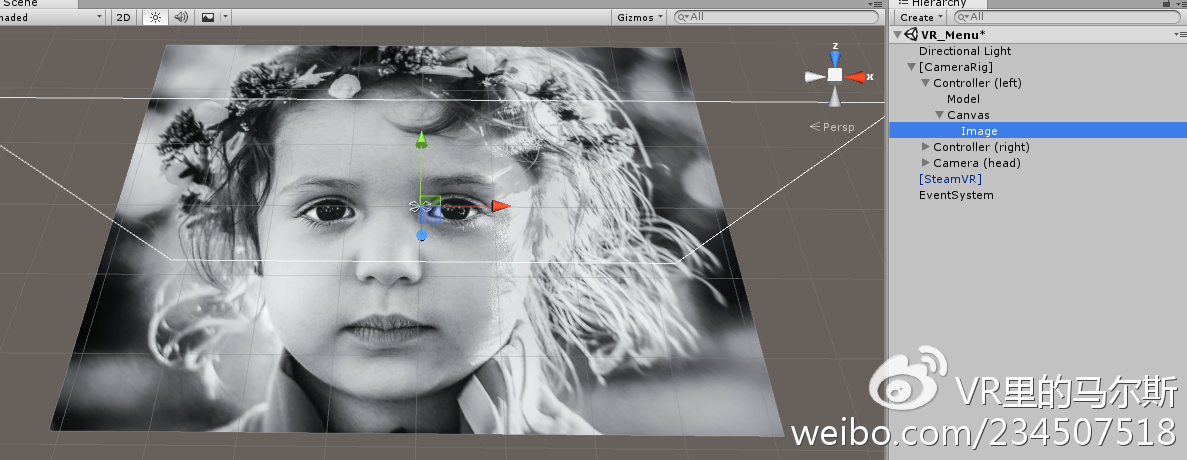This screenshot has height=460, width=1187.
Task: Collapse the VR_Menu scene foldout arrow
Action: [x=898, y=35]
